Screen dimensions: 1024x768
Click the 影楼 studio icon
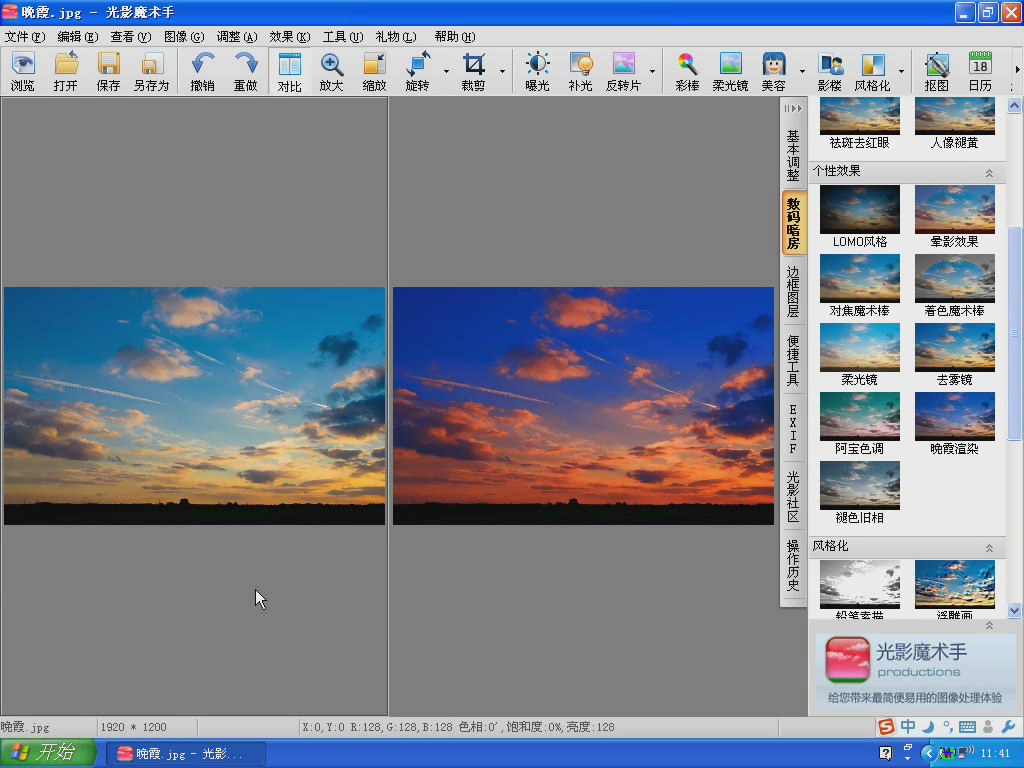click(830, 71)
